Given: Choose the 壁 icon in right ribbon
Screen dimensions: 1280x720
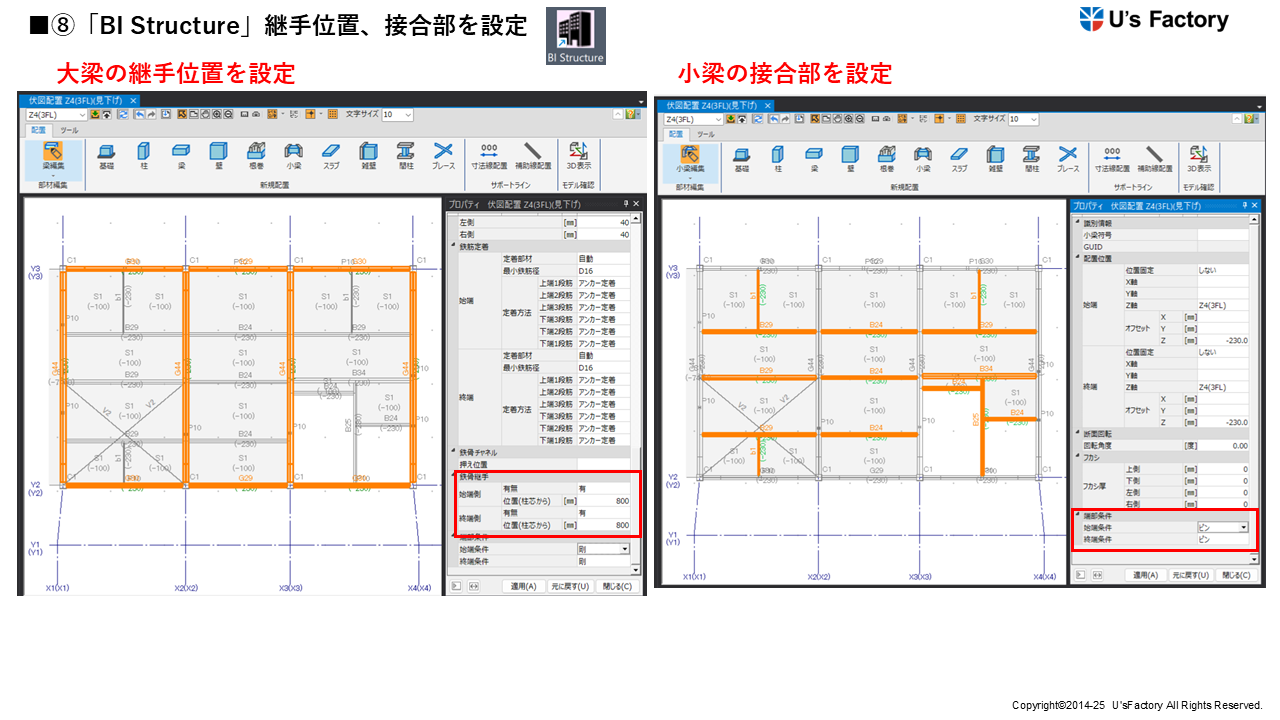Looking at the screenshot, I should [x=851, y=158].
